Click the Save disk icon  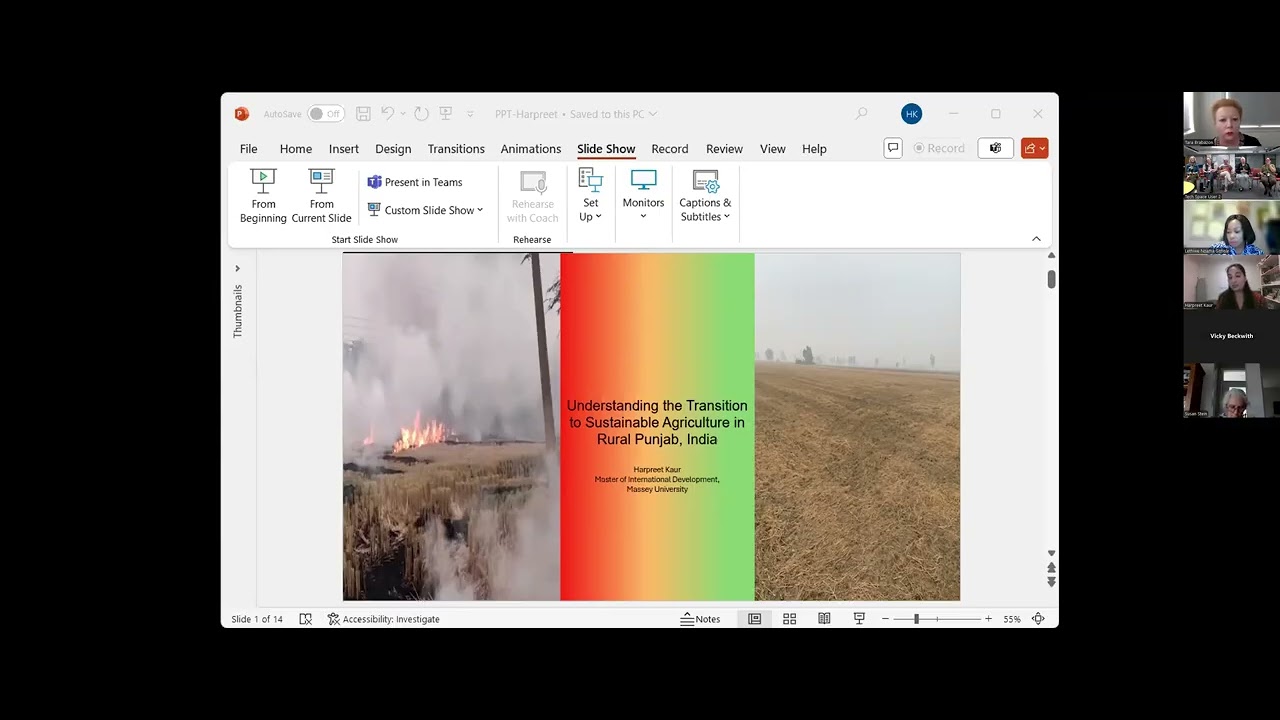(364, 114)
